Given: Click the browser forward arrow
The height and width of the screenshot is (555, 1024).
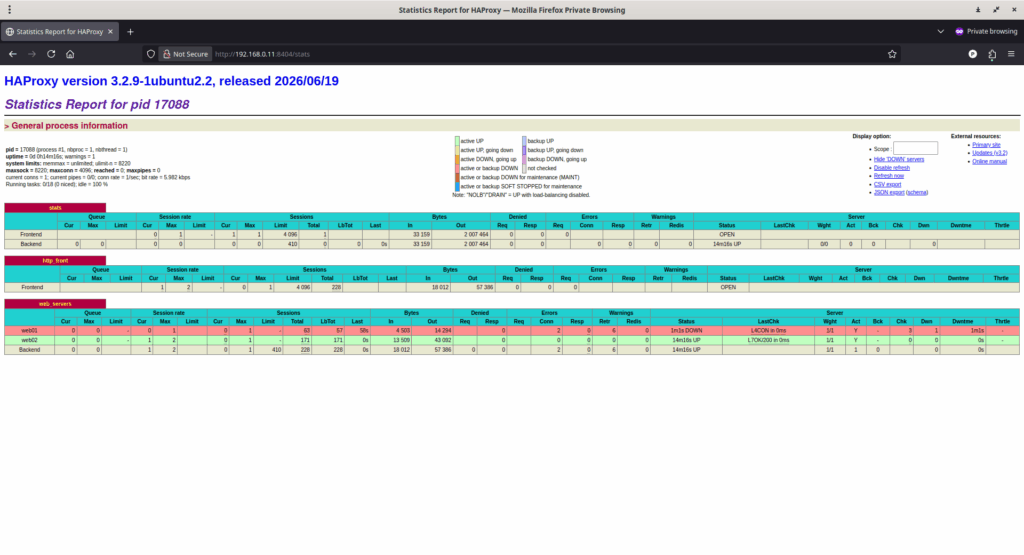Looking at the screenshot, I should tap(32, 54).
